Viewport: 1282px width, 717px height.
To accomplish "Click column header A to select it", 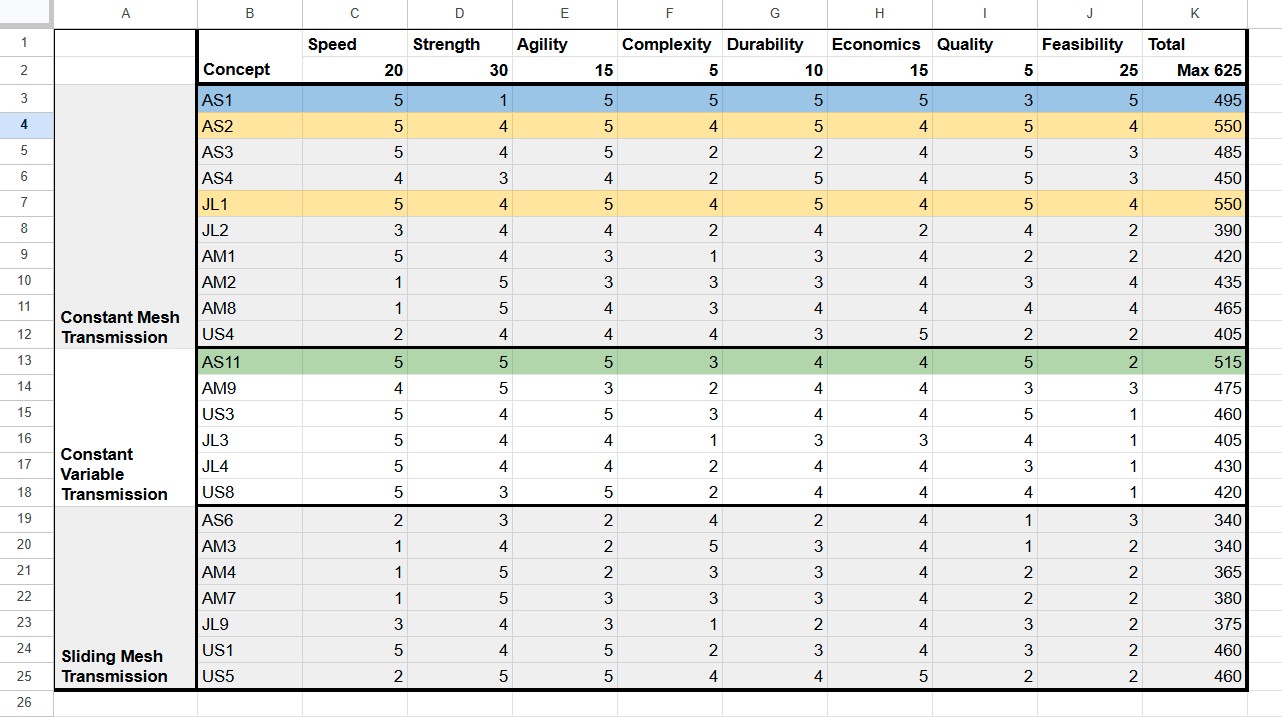I will click(125, 13).
